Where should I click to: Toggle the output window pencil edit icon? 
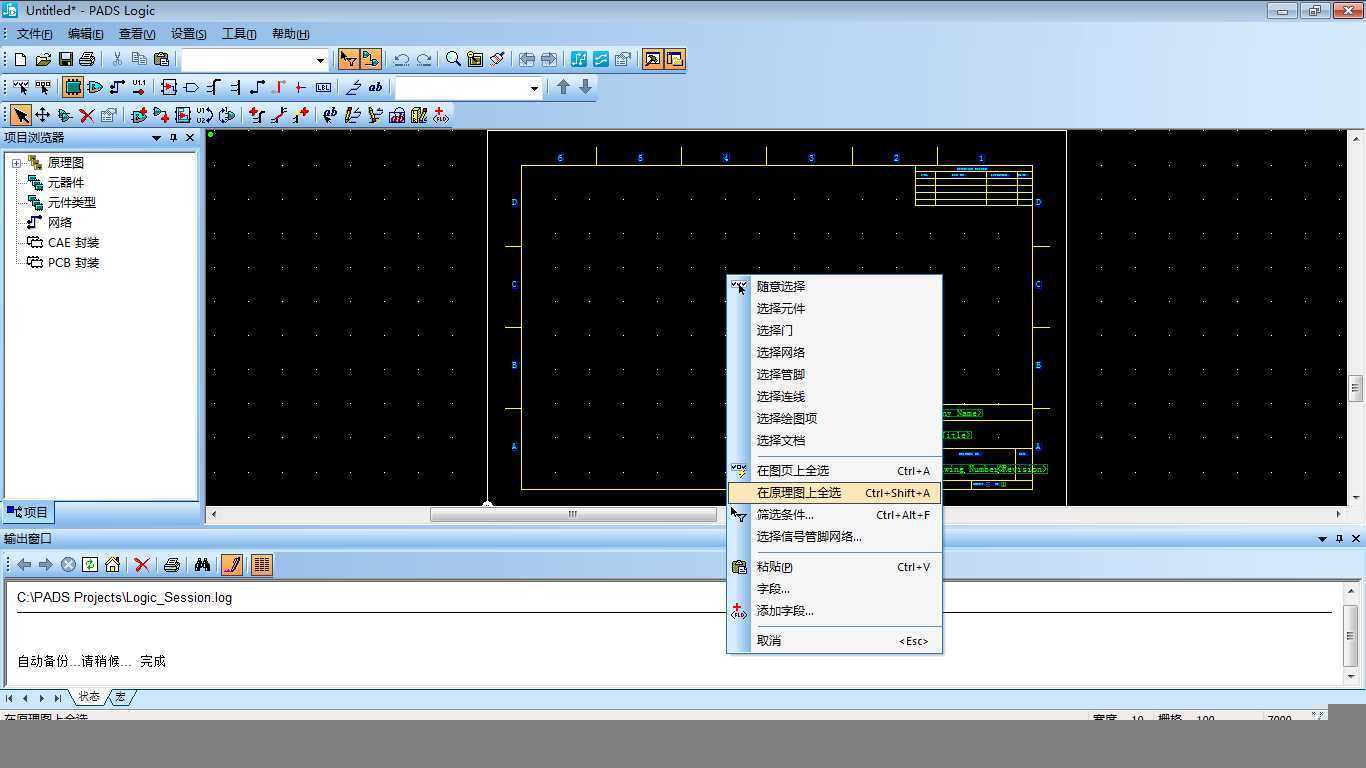point(232,565)
